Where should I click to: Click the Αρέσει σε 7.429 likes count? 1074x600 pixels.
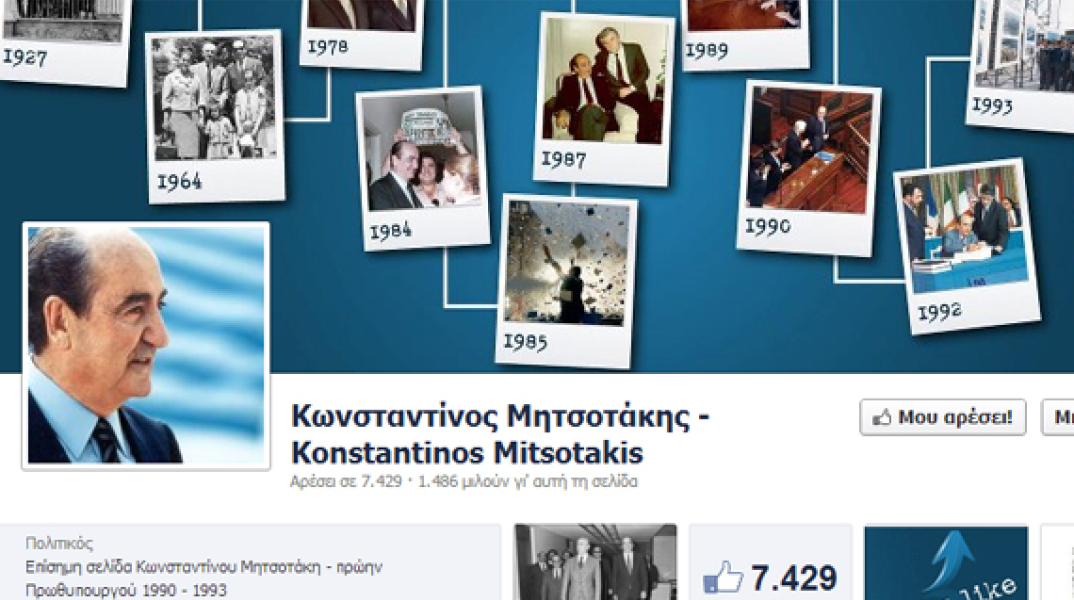346,482
